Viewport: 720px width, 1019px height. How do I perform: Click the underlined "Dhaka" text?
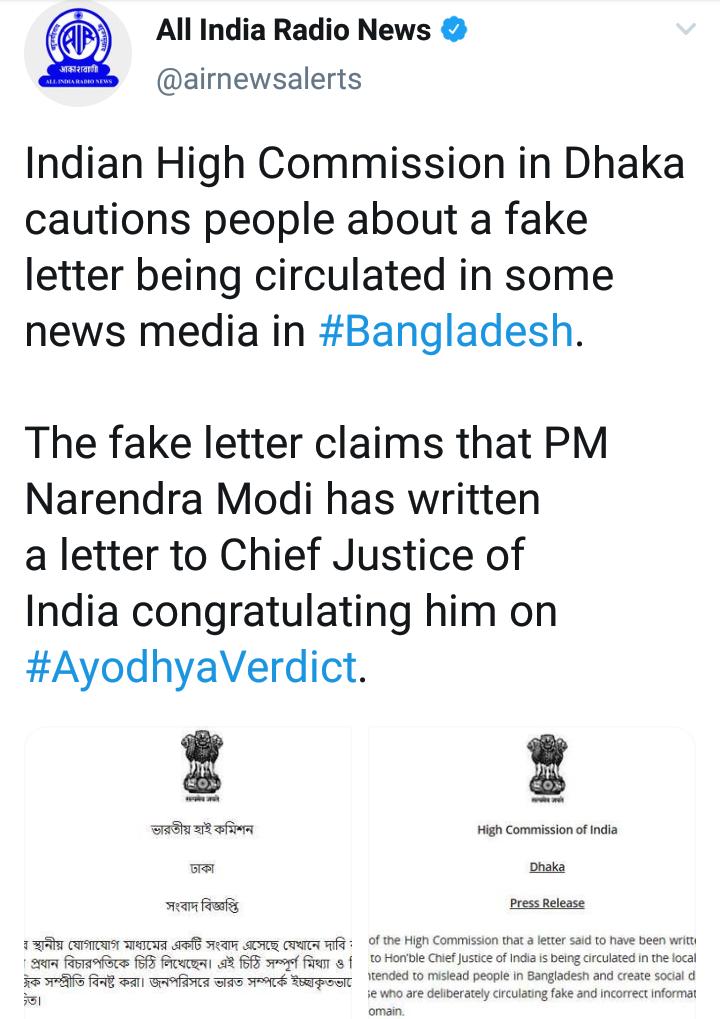[x=547, y=866]
